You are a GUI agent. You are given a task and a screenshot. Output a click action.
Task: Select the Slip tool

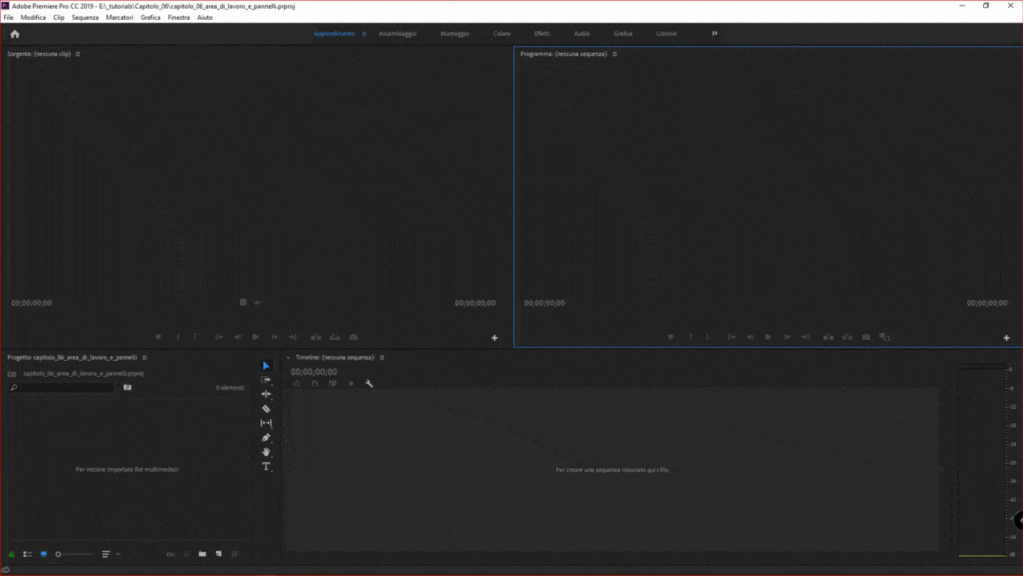[266, 422]
